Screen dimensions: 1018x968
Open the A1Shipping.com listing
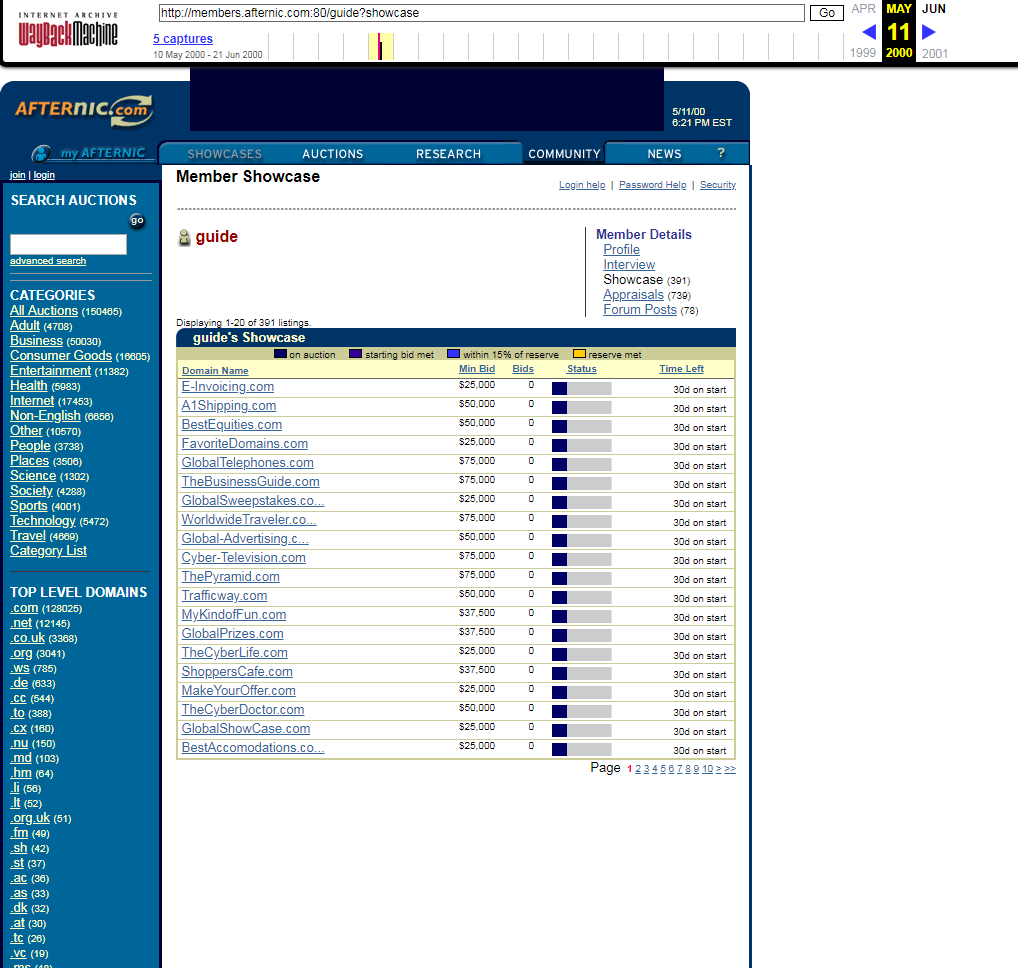(x=229, y=406)
